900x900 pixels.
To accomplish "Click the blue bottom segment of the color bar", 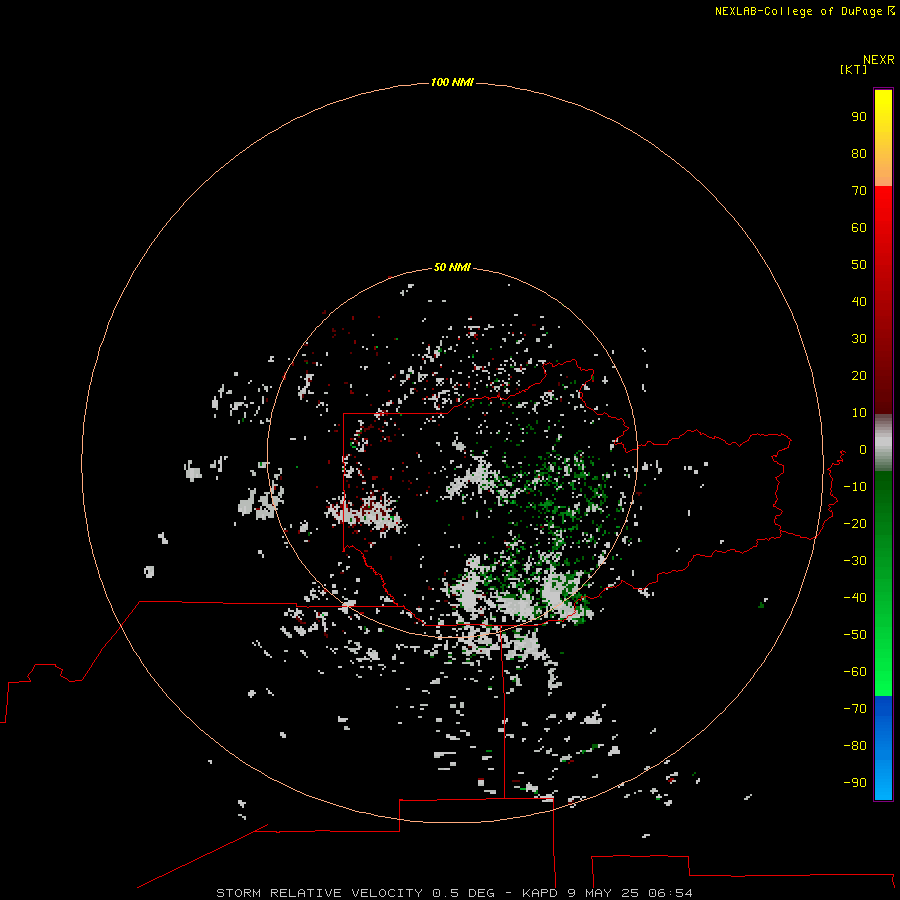I will (883, 748).
